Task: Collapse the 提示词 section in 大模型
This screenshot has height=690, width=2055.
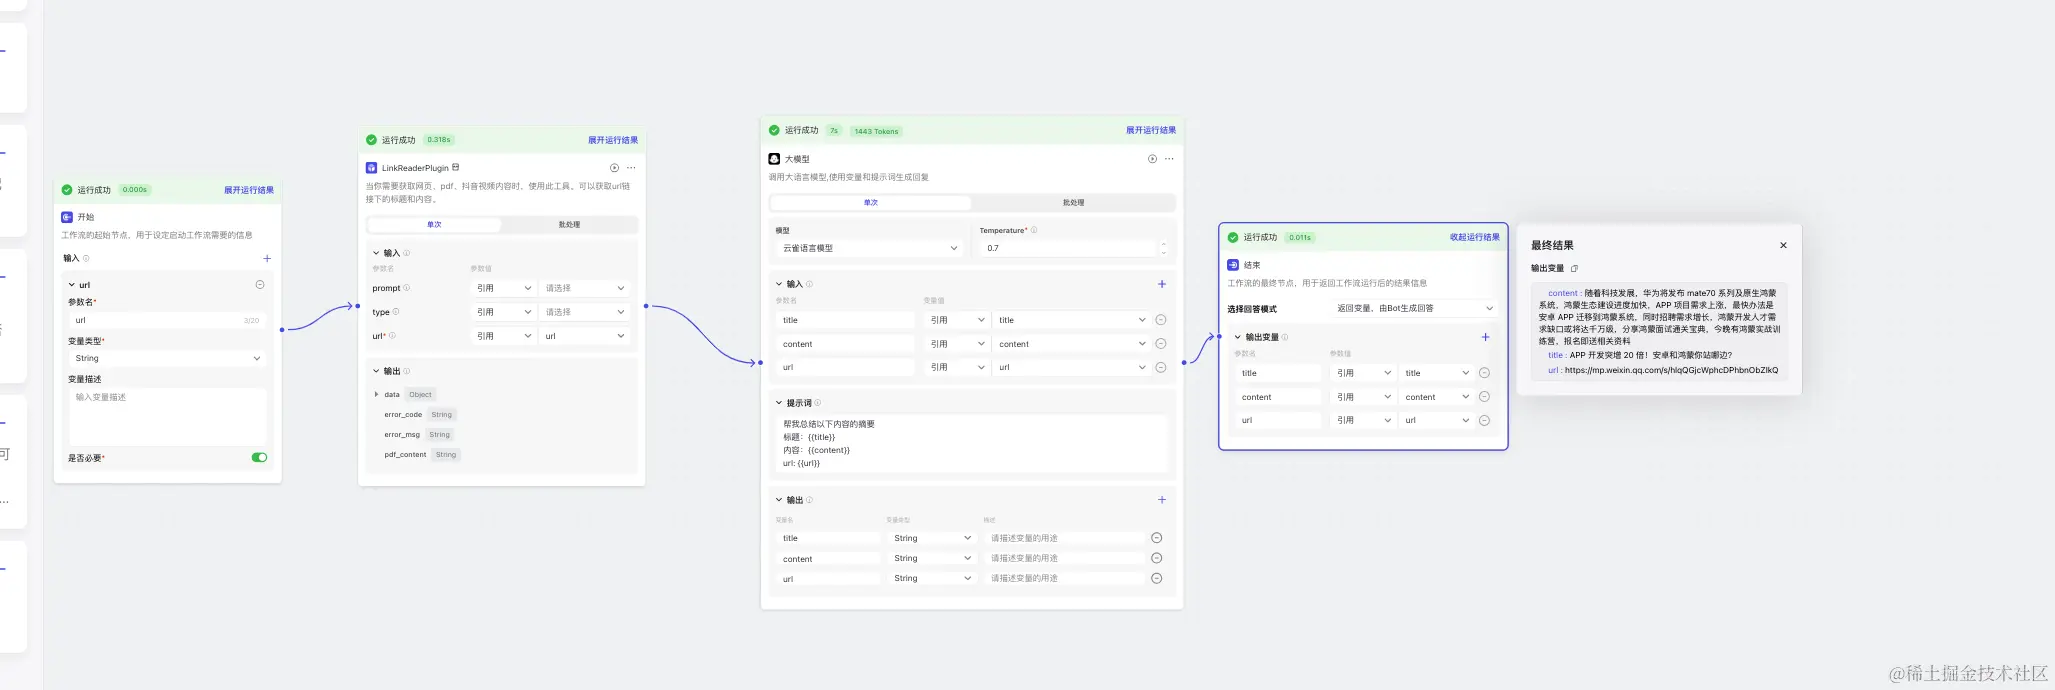Action: pyautogui.click(x=779, y=403)
